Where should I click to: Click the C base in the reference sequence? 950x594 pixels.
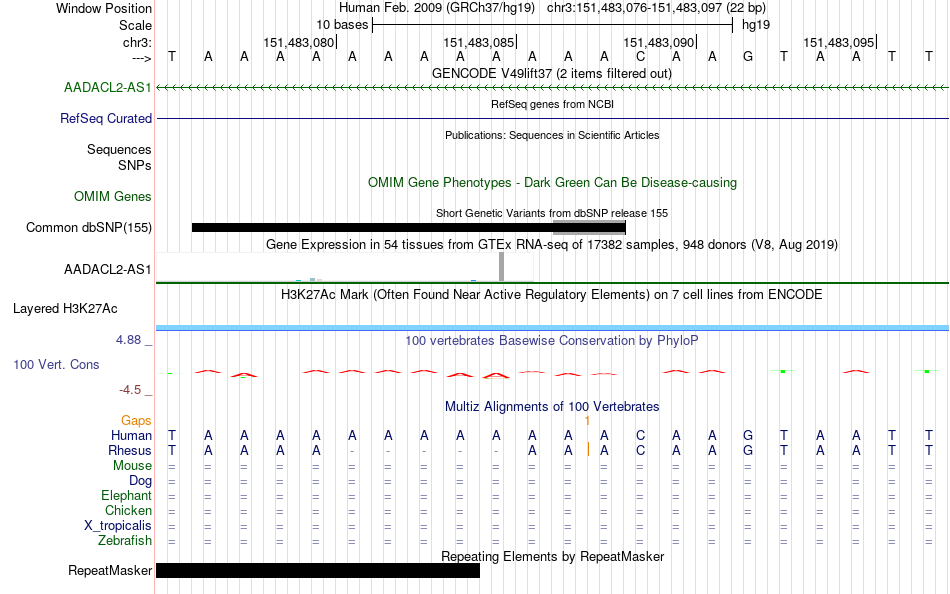pyautogui.click(x=640, y=57)
